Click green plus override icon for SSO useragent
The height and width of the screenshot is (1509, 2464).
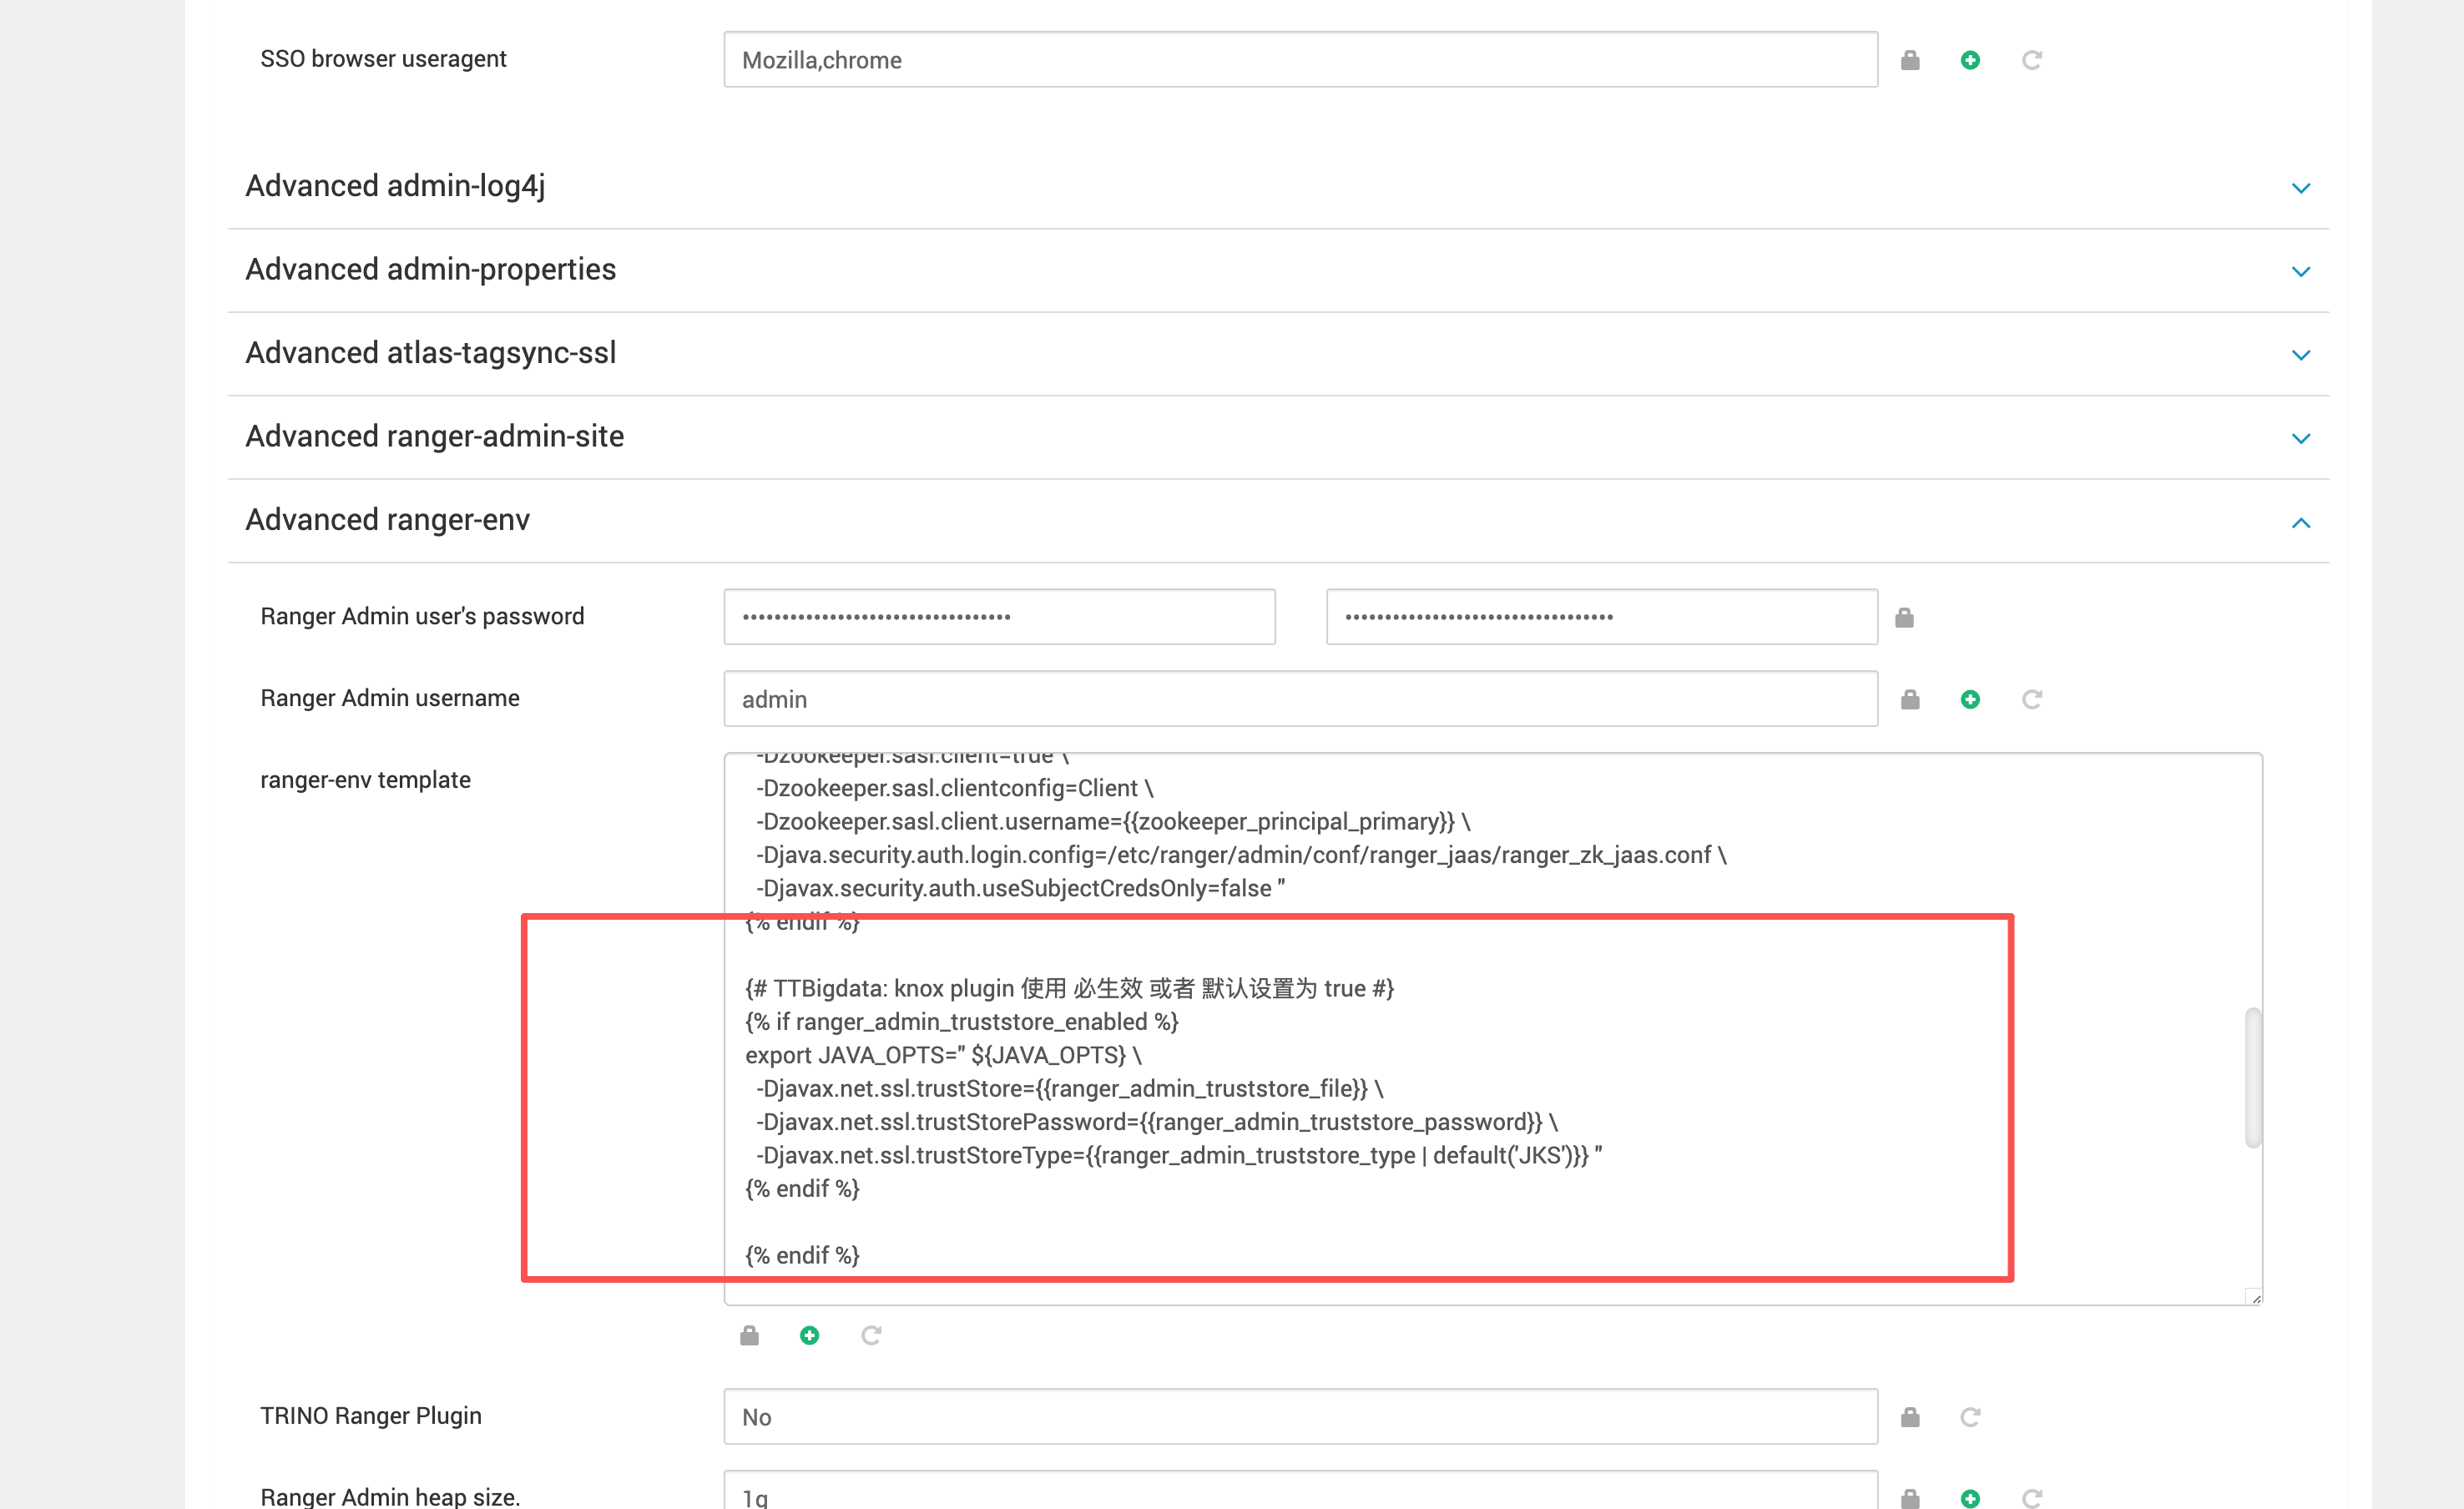1970,60
